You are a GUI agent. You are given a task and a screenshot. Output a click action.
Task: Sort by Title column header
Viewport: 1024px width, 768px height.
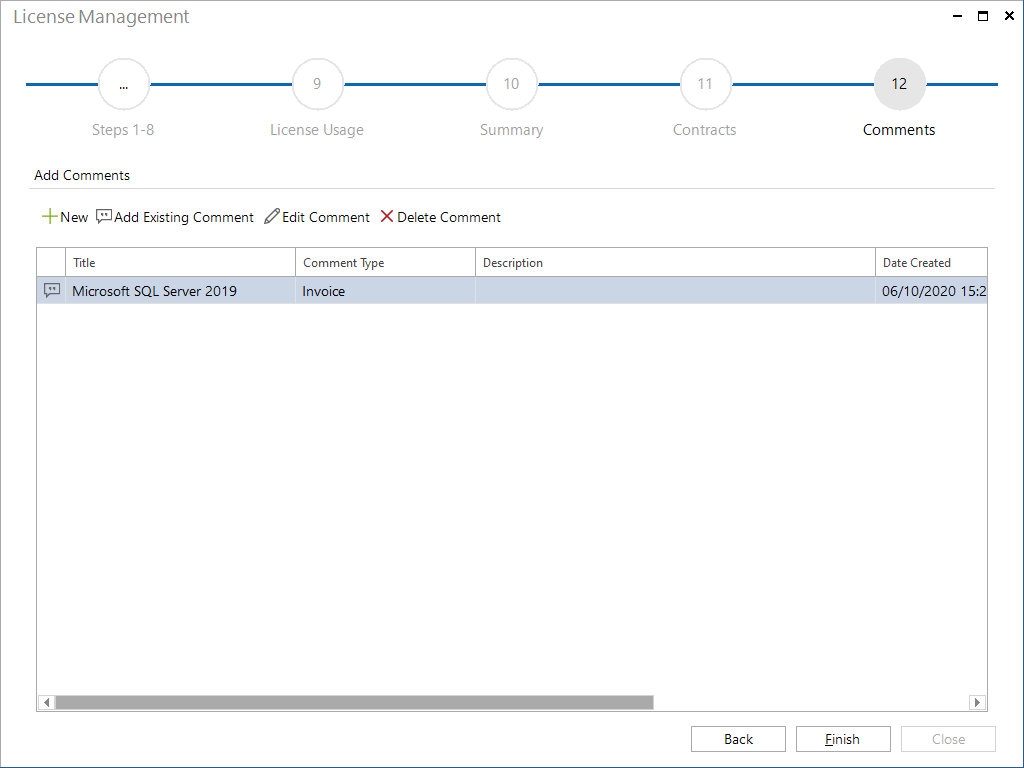tap(180, 263)
